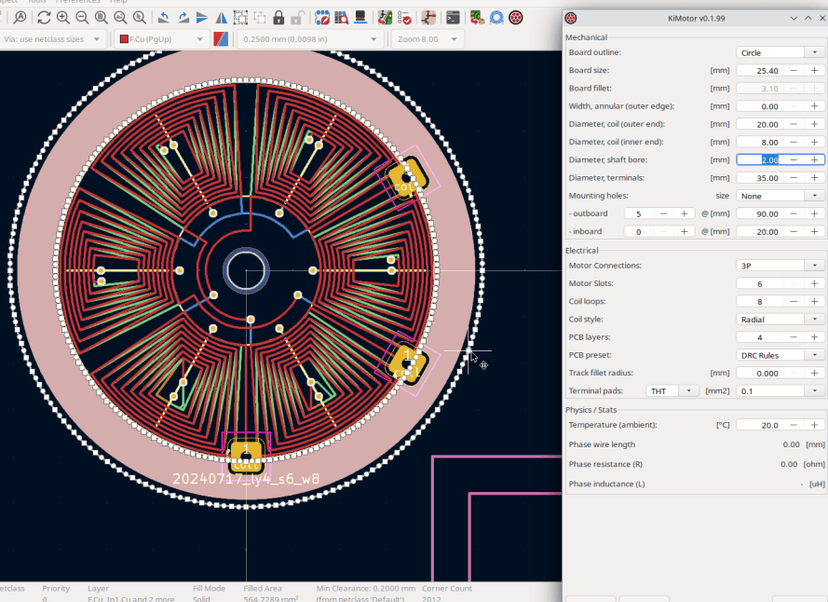Click the lock items padlock icon
Screen dimensions: 828x602
pyautogui.click(x=279, y=18)
